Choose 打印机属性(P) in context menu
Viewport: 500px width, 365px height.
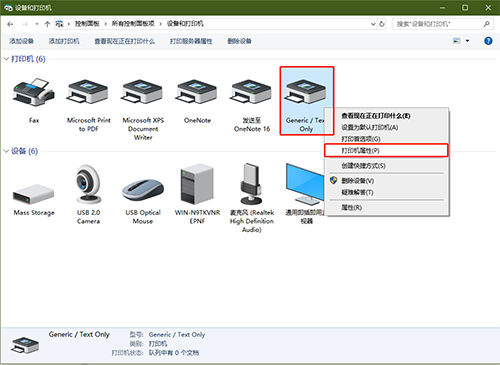386,150
